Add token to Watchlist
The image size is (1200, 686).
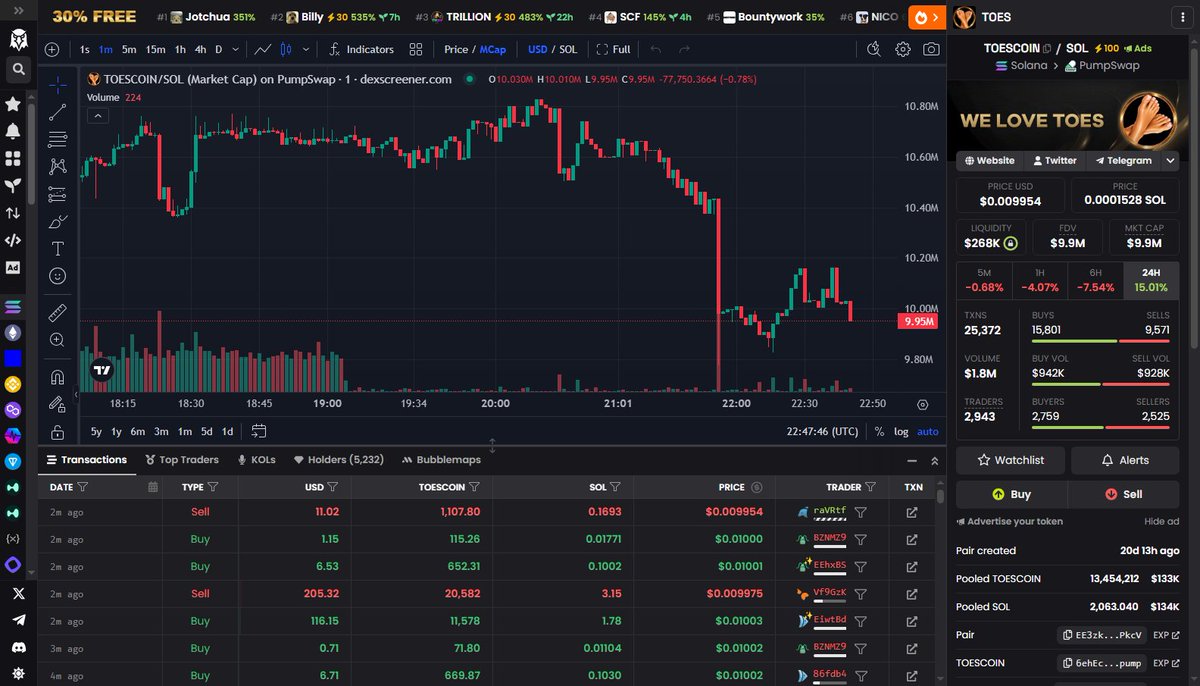[1010, 460]
